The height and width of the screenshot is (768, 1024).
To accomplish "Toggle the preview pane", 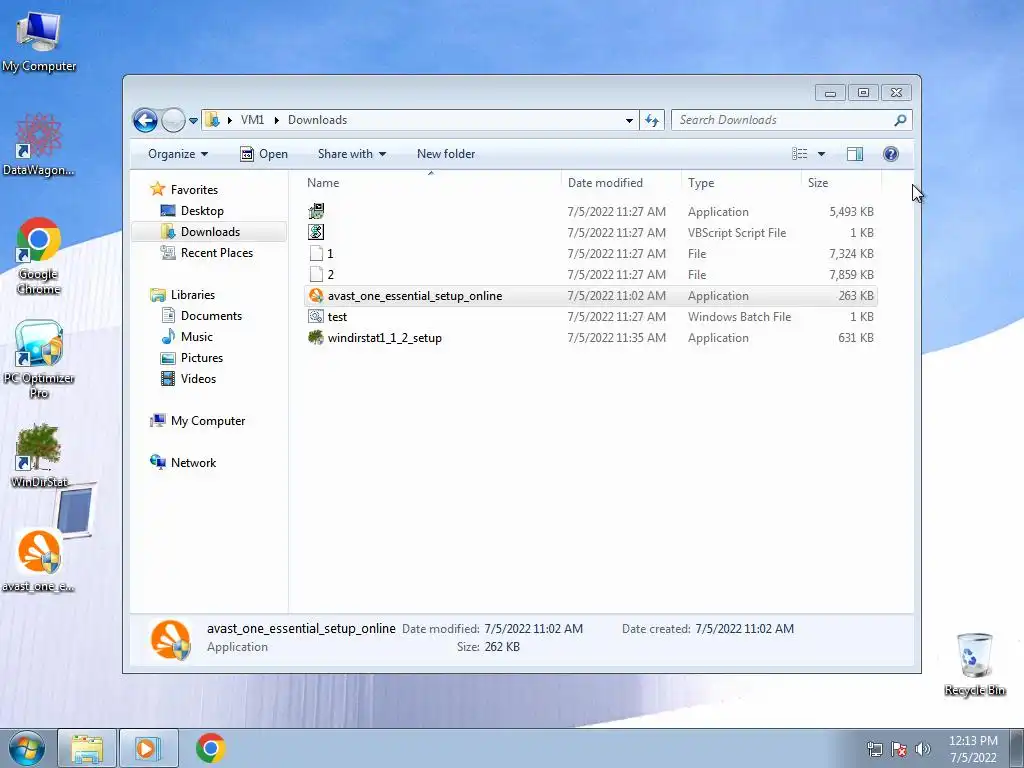I will click(855, 154).
